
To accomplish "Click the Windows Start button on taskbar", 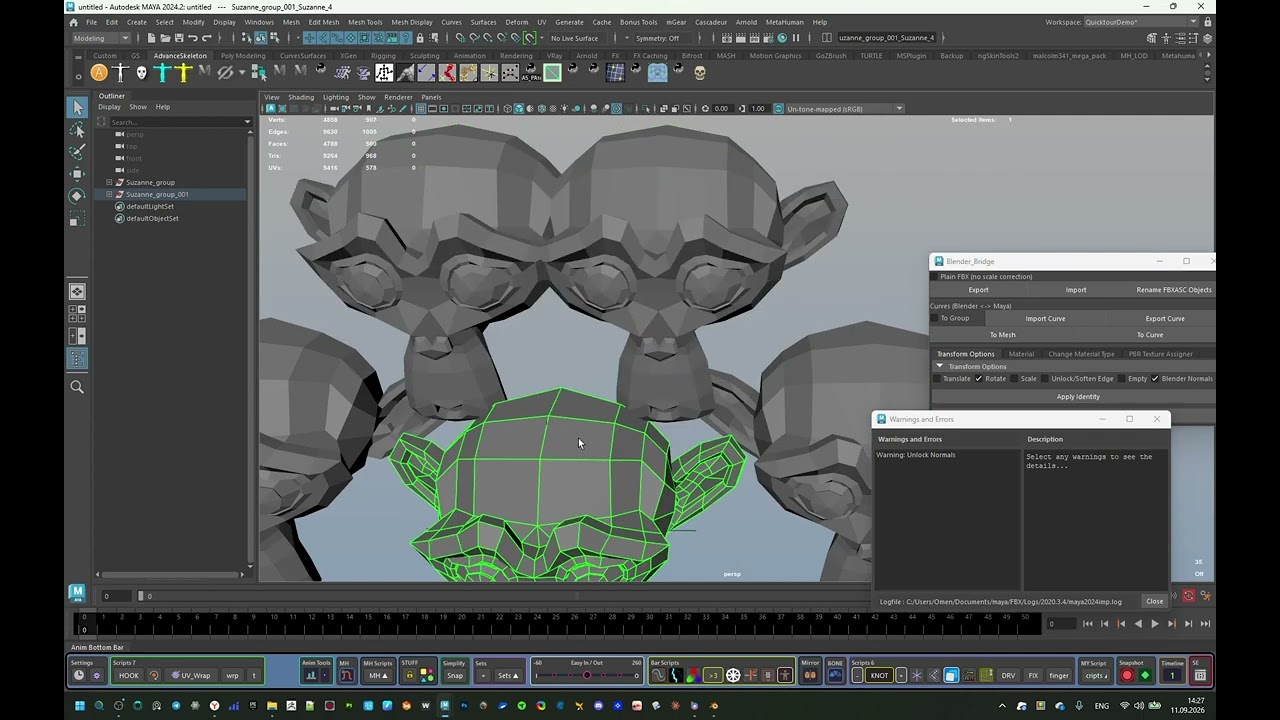I will [79, 706].
